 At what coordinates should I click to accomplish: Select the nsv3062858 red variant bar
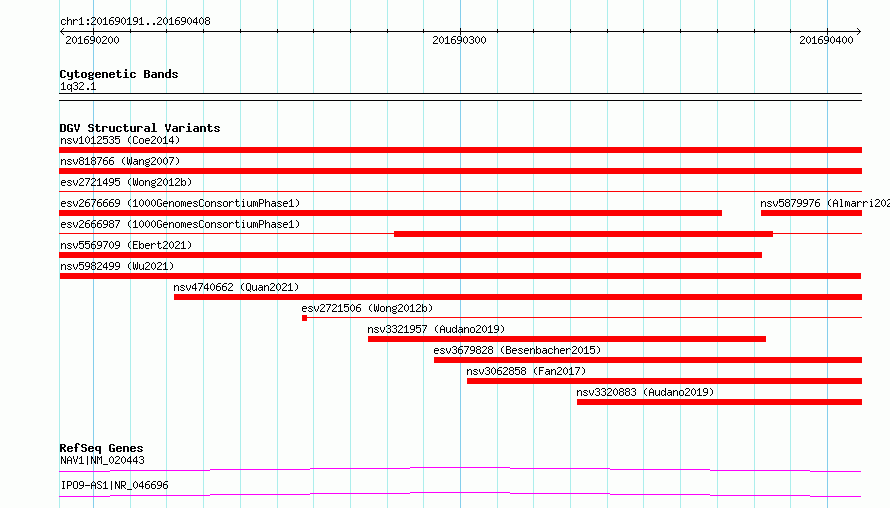pos(664,381)
